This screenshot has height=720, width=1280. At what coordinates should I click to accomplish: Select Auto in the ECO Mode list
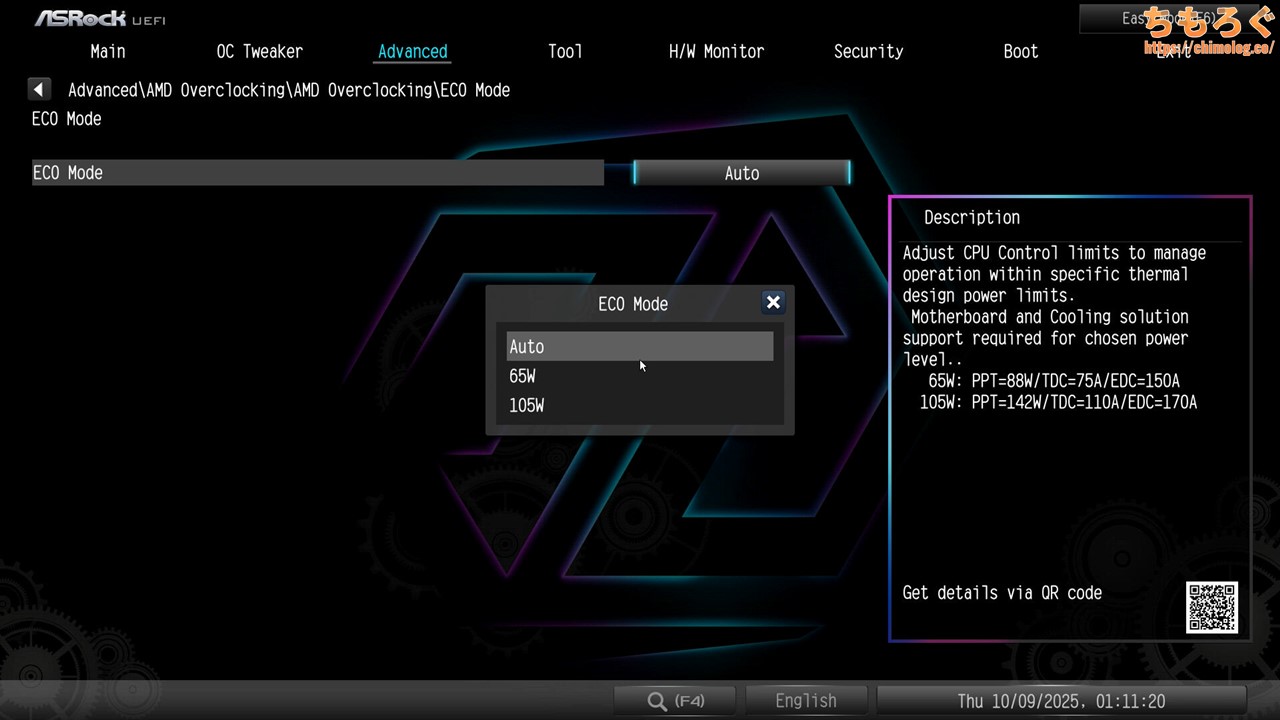[x=639, y=347]
